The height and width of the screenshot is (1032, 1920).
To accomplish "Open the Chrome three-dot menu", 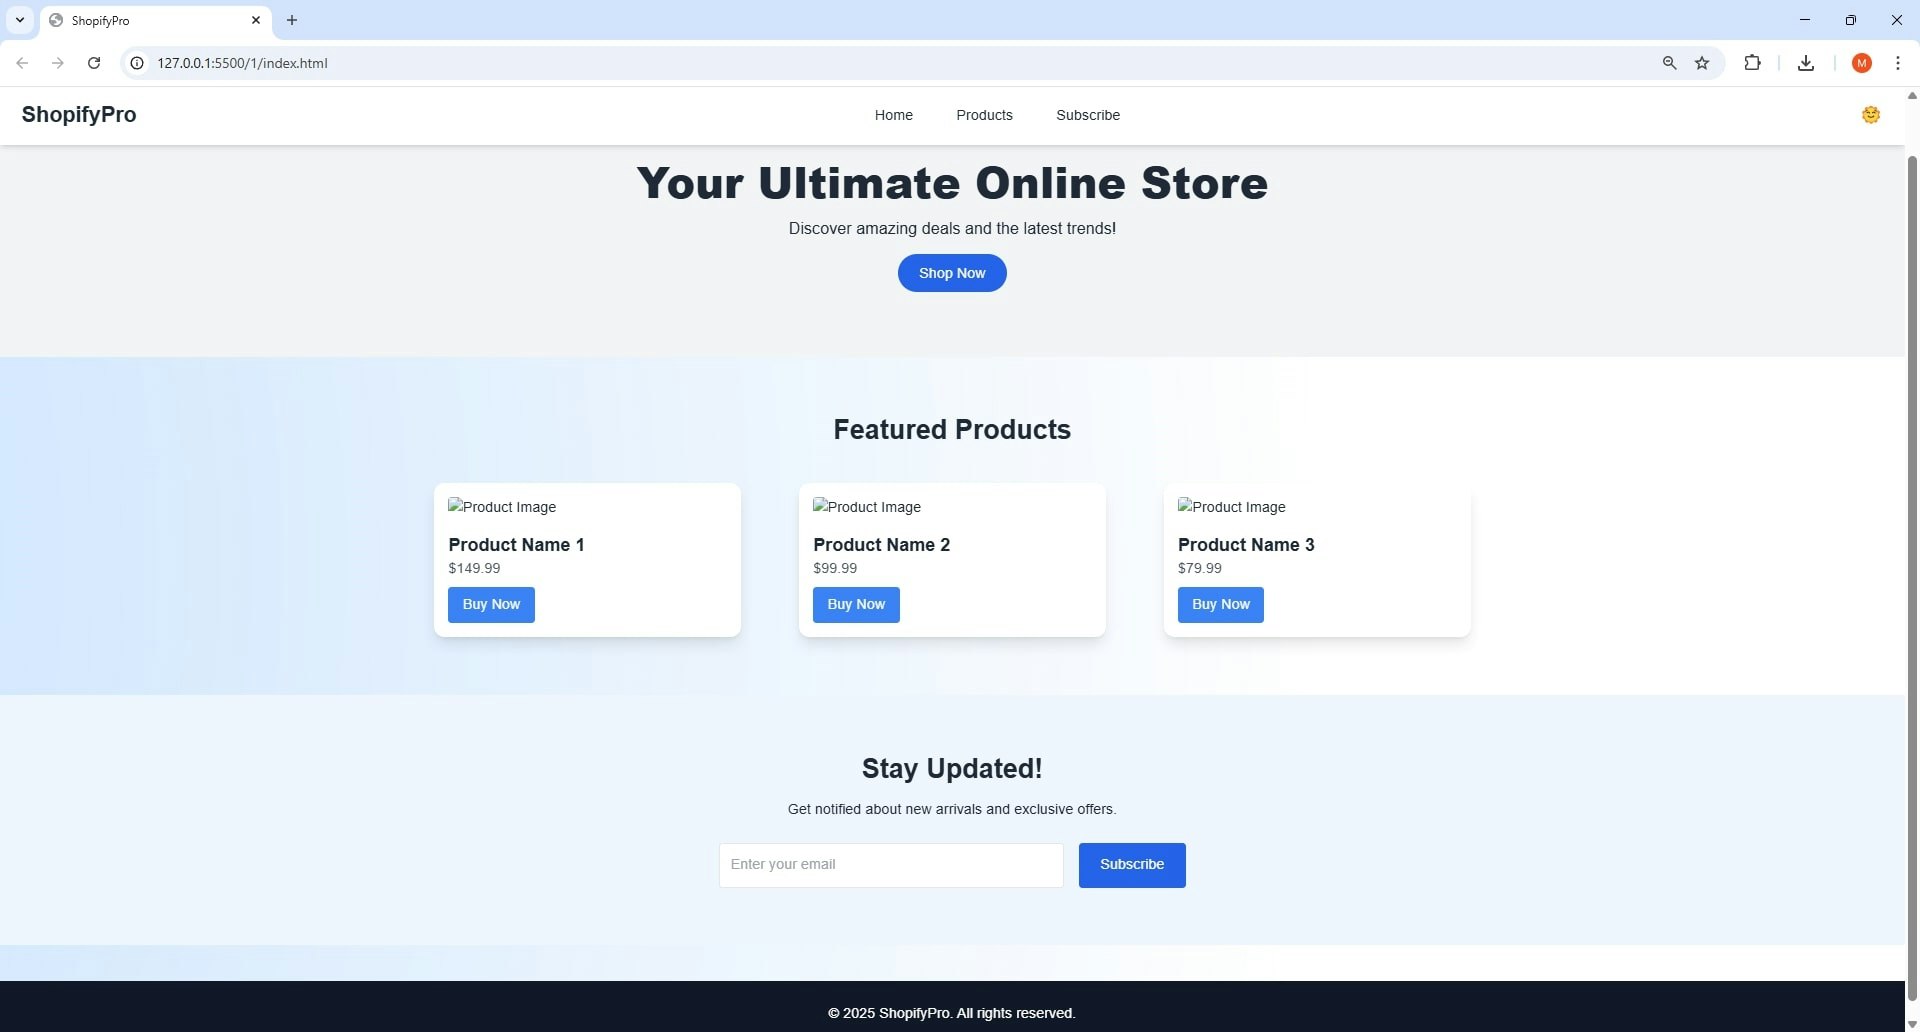I will click(x=1899, y=62).
